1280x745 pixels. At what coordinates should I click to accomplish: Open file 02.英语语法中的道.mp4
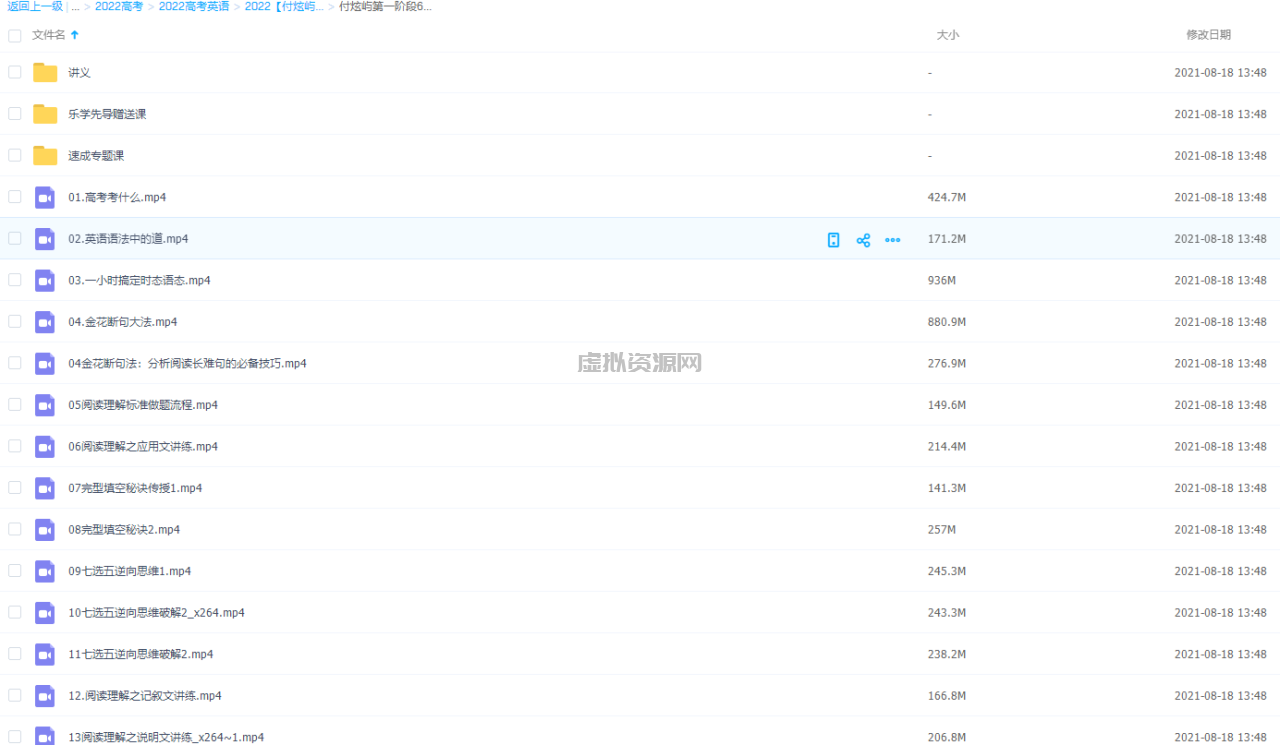[x=128, y=239]
